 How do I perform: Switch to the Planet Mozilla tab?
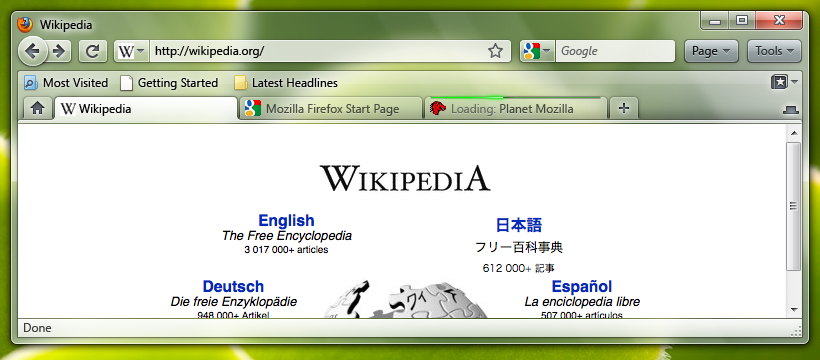[516, 108]
